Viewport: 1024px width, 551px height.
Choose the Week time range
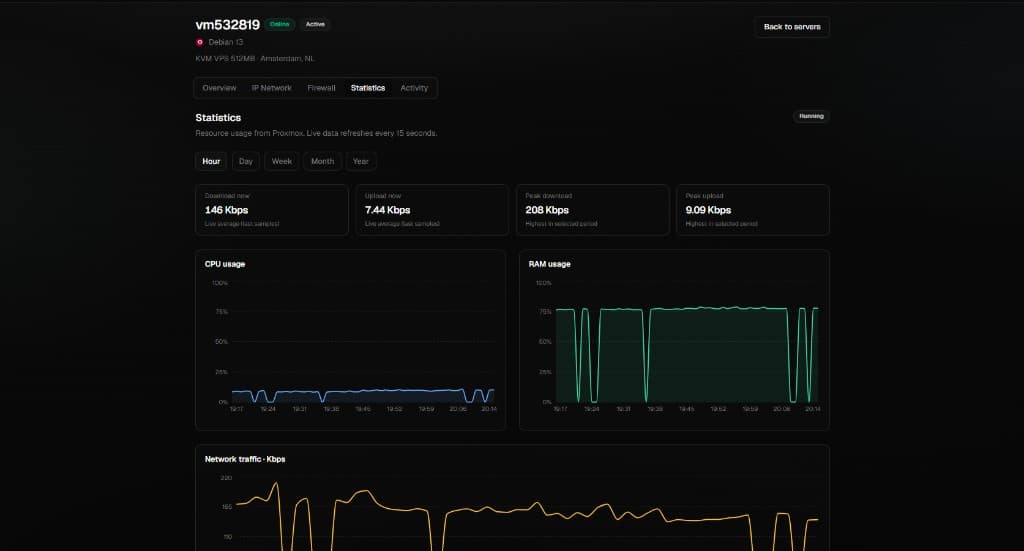pos(281,161)
